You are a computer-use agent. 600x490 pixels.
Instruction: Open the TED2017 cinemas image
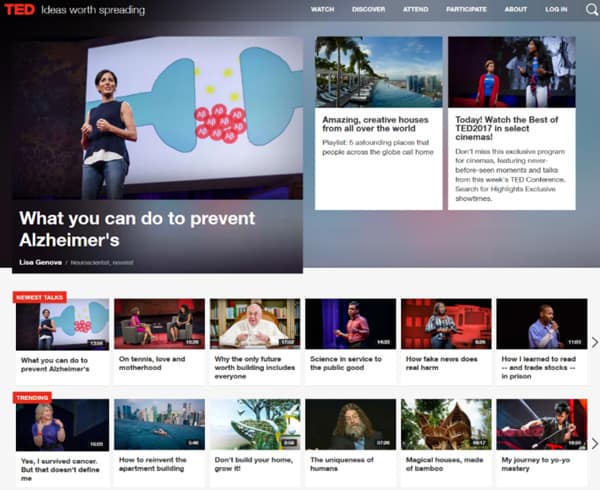[512, 72]
